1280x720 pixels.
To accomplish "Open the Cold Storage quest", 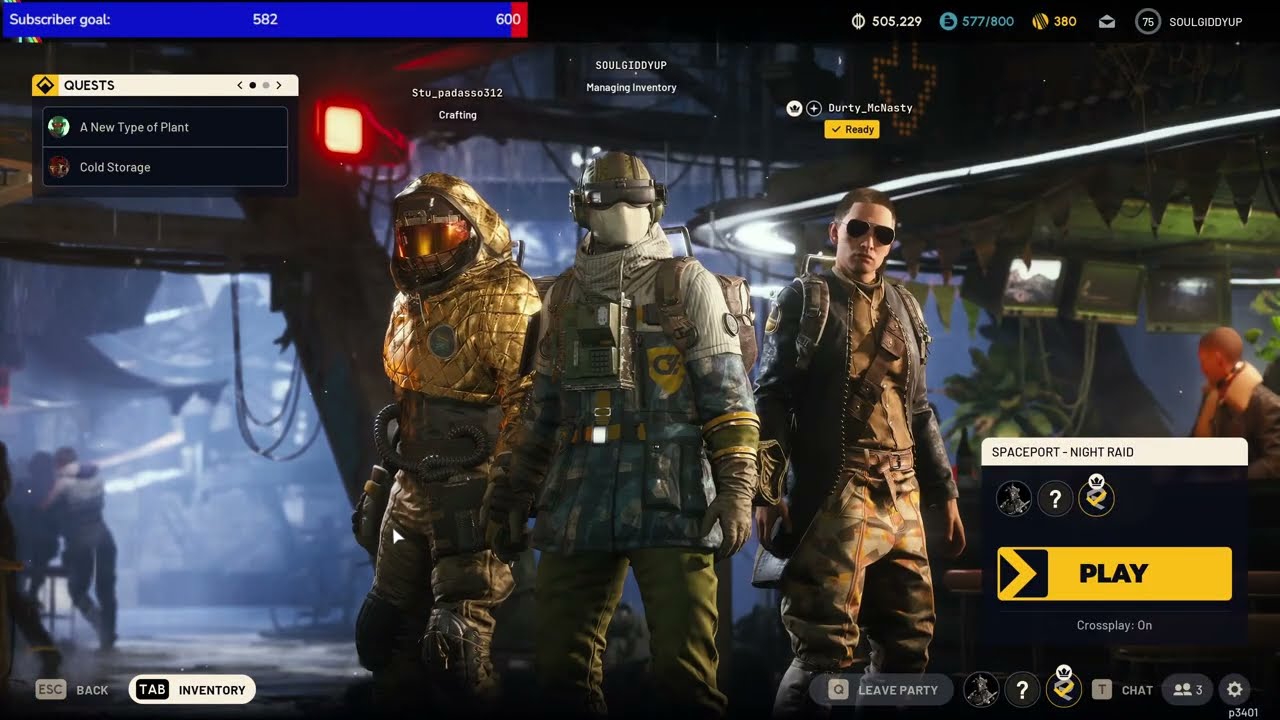I will [165, 167].
